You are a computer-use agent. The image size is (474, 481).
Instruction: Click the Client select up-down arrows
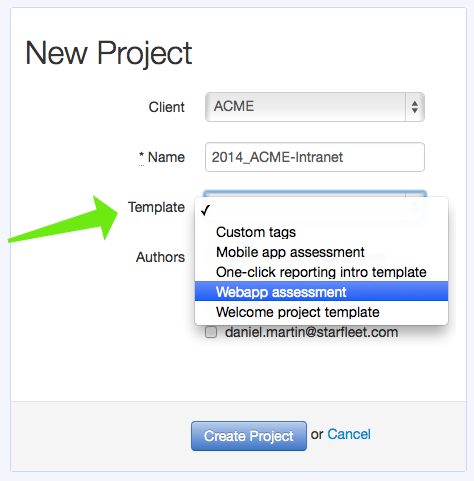click(415, 107)
